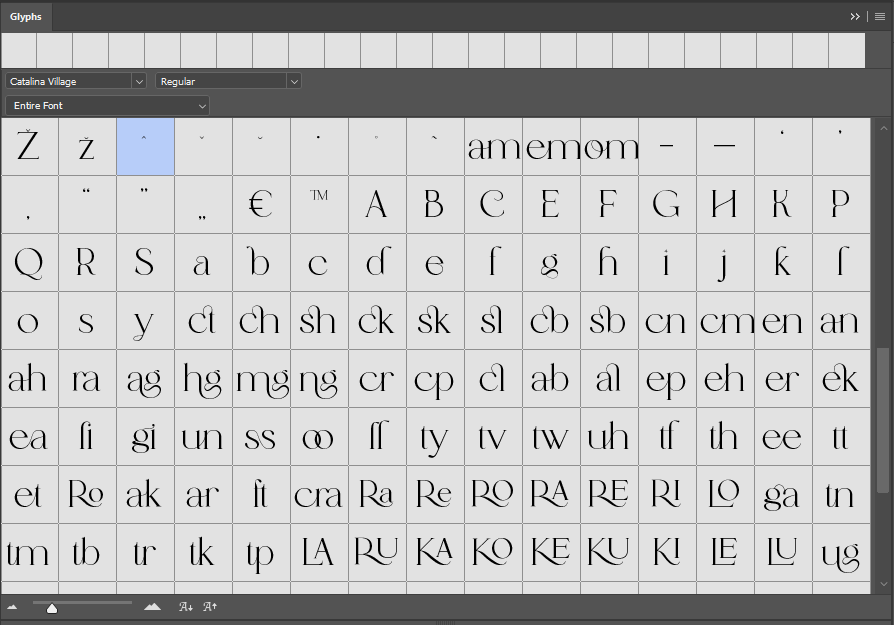The height and width of the screenshot is (625, 894).
Task: Click the scroll up arrow
Action: tap(883, 129)
